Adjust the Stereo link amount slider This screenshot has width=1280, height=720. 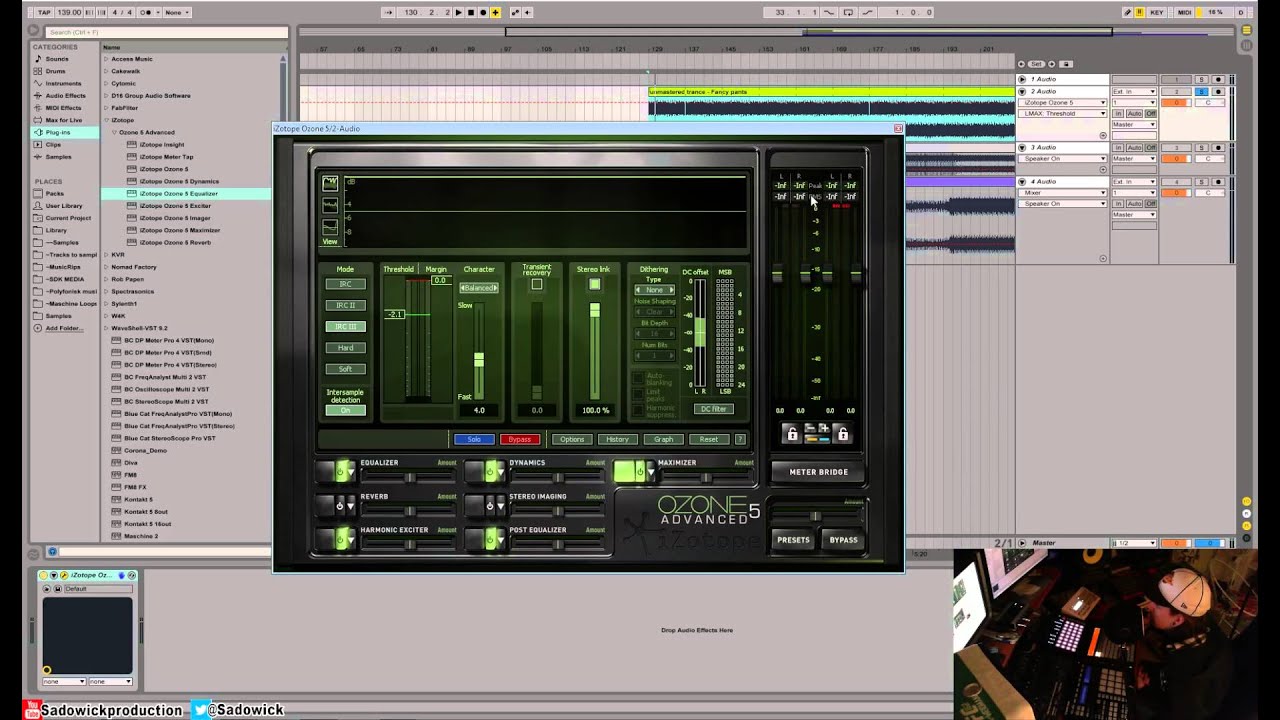(x=594, y=311)
